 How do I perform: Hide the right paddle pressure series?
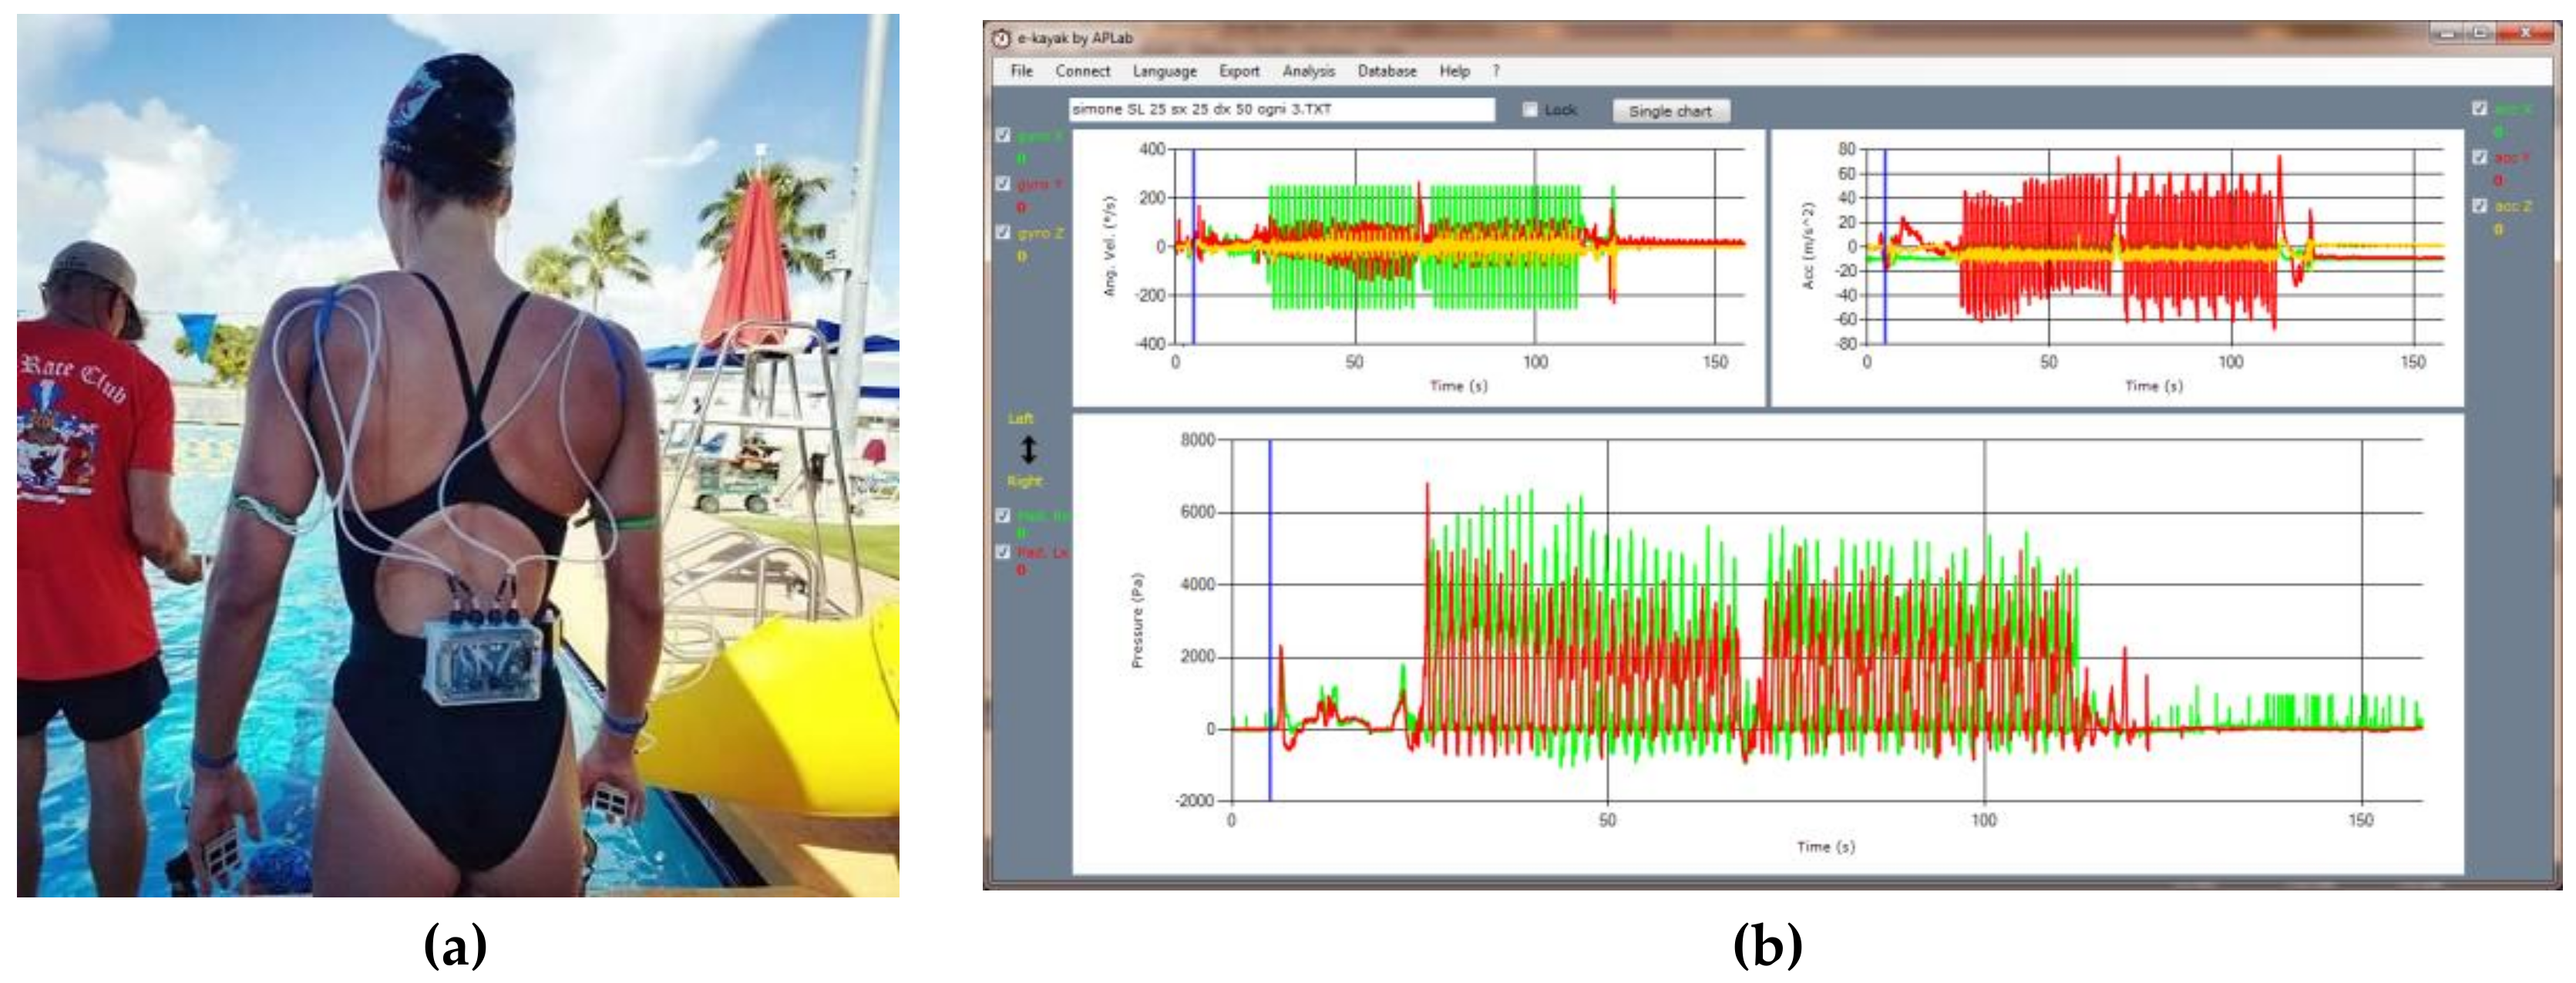(1003, 516)
